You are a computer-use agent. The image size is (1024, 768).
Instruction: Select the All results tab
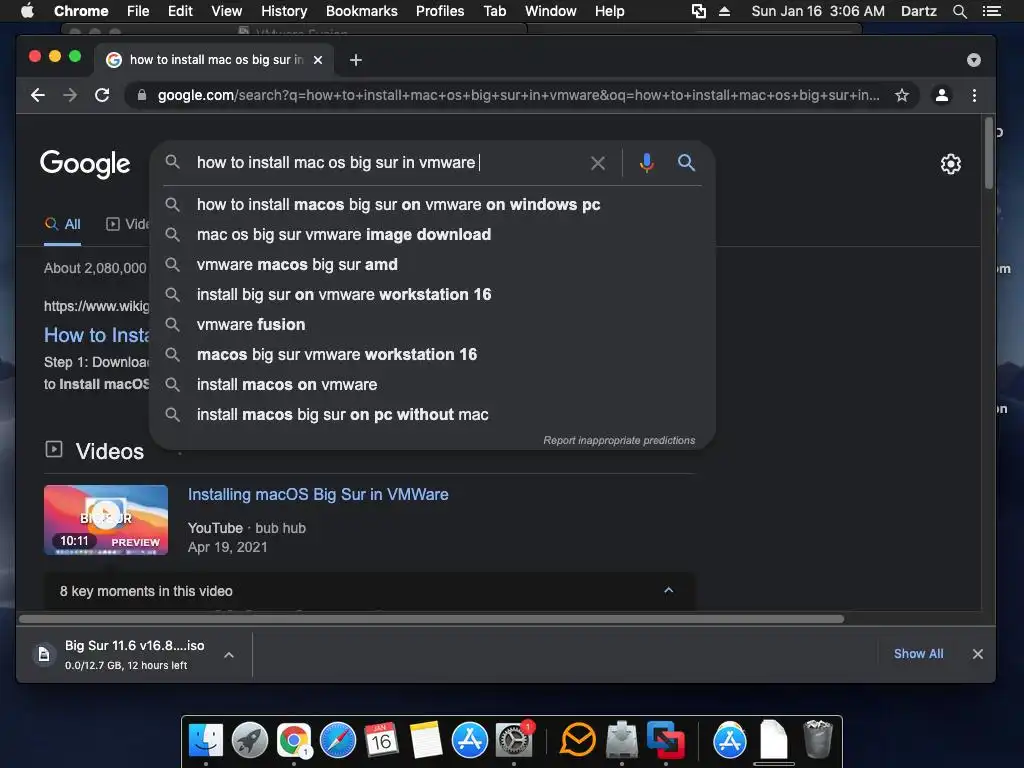pyautogui.click(x=63, y=225)
